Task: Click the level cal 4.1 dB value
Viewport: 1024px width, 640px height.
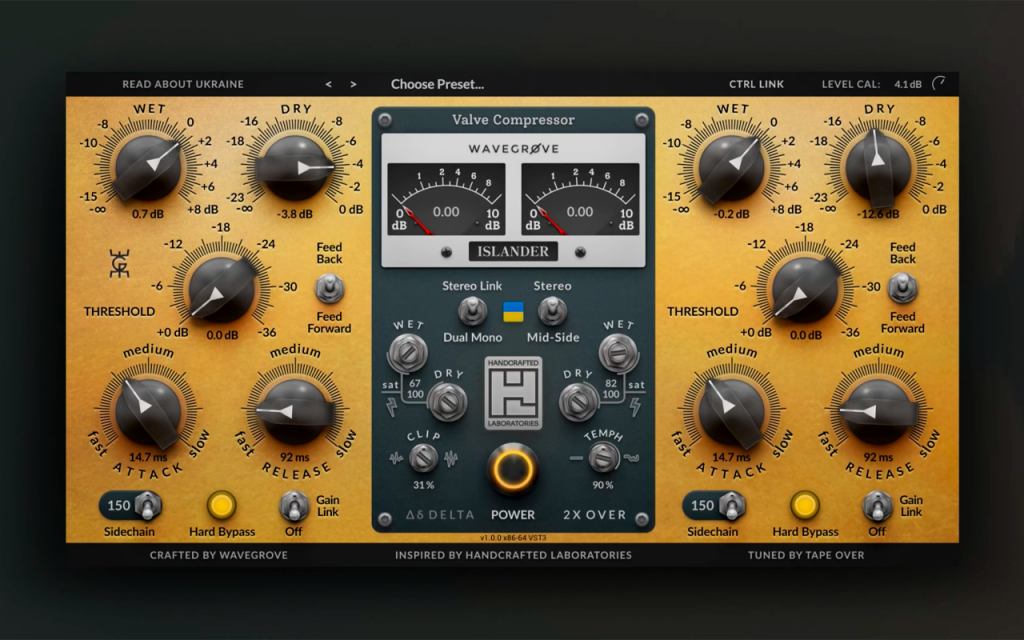Action: coord(908,84)
